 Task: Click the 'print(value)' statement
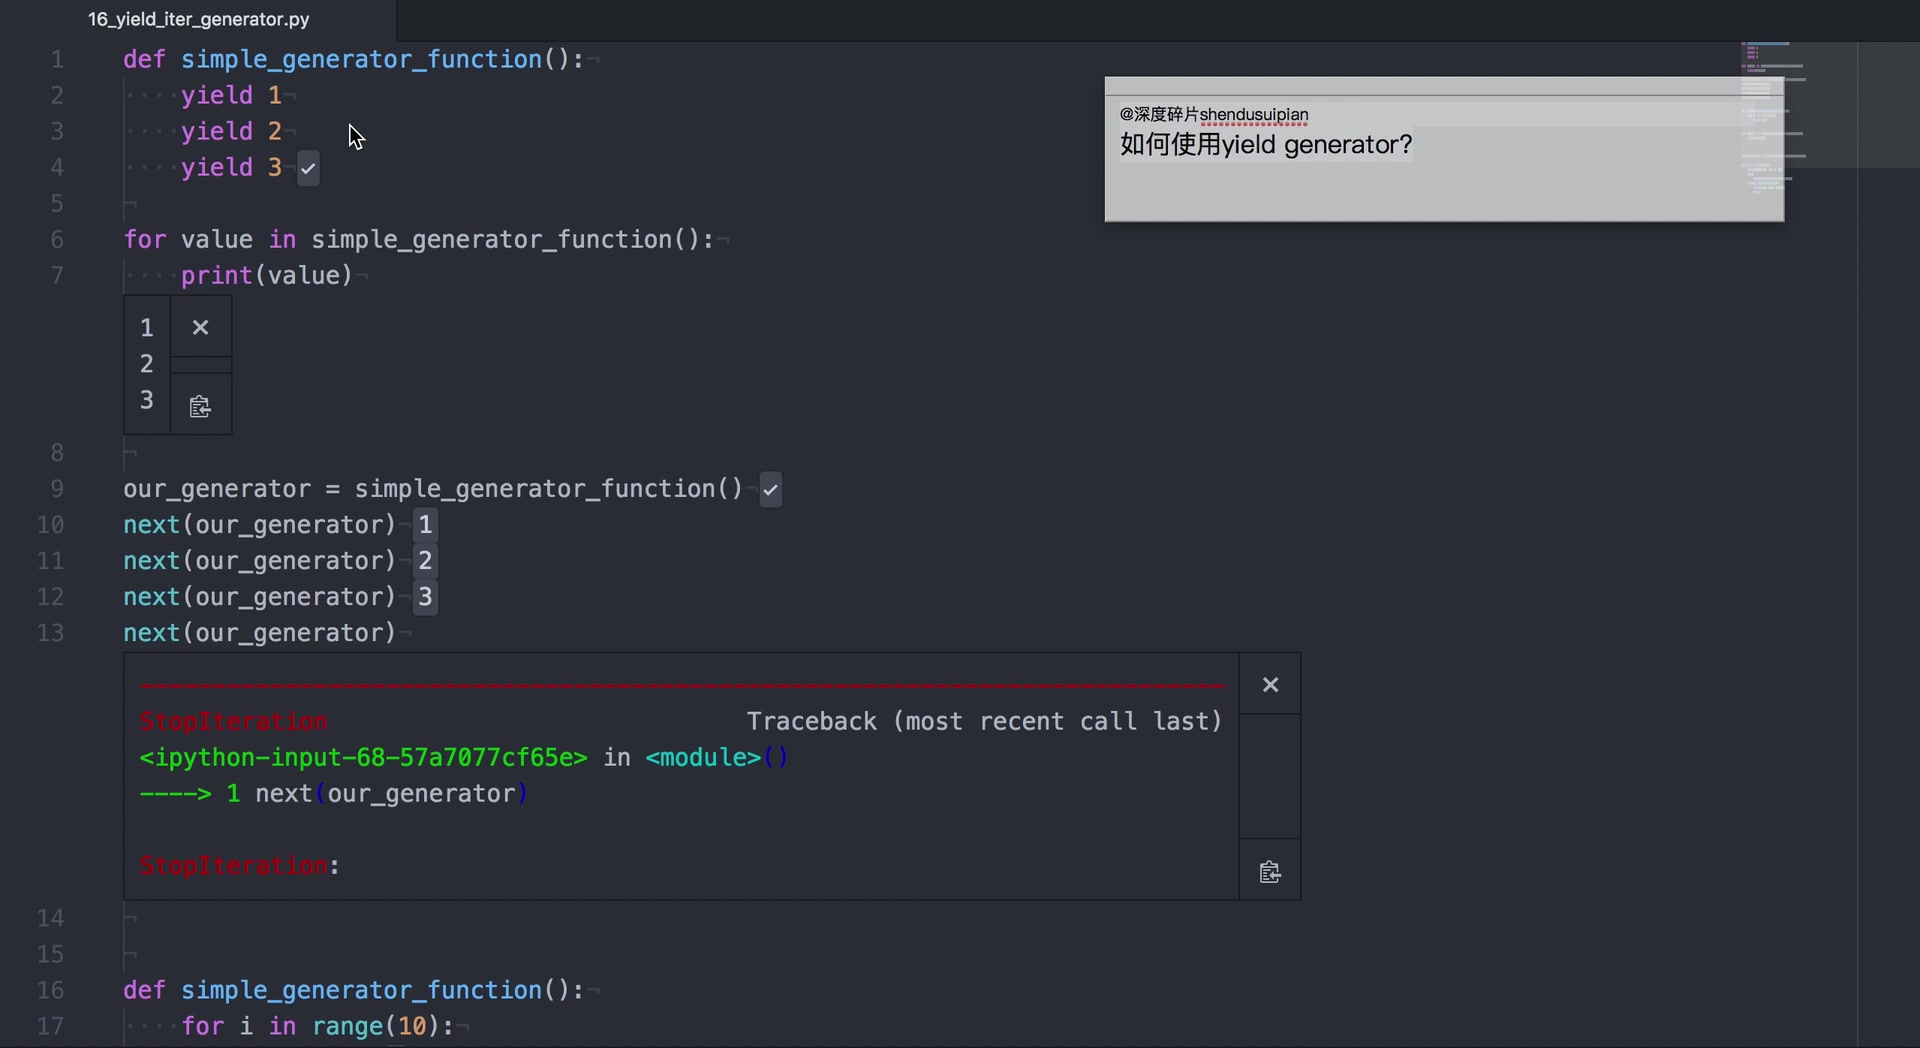(x=267, y=276)
